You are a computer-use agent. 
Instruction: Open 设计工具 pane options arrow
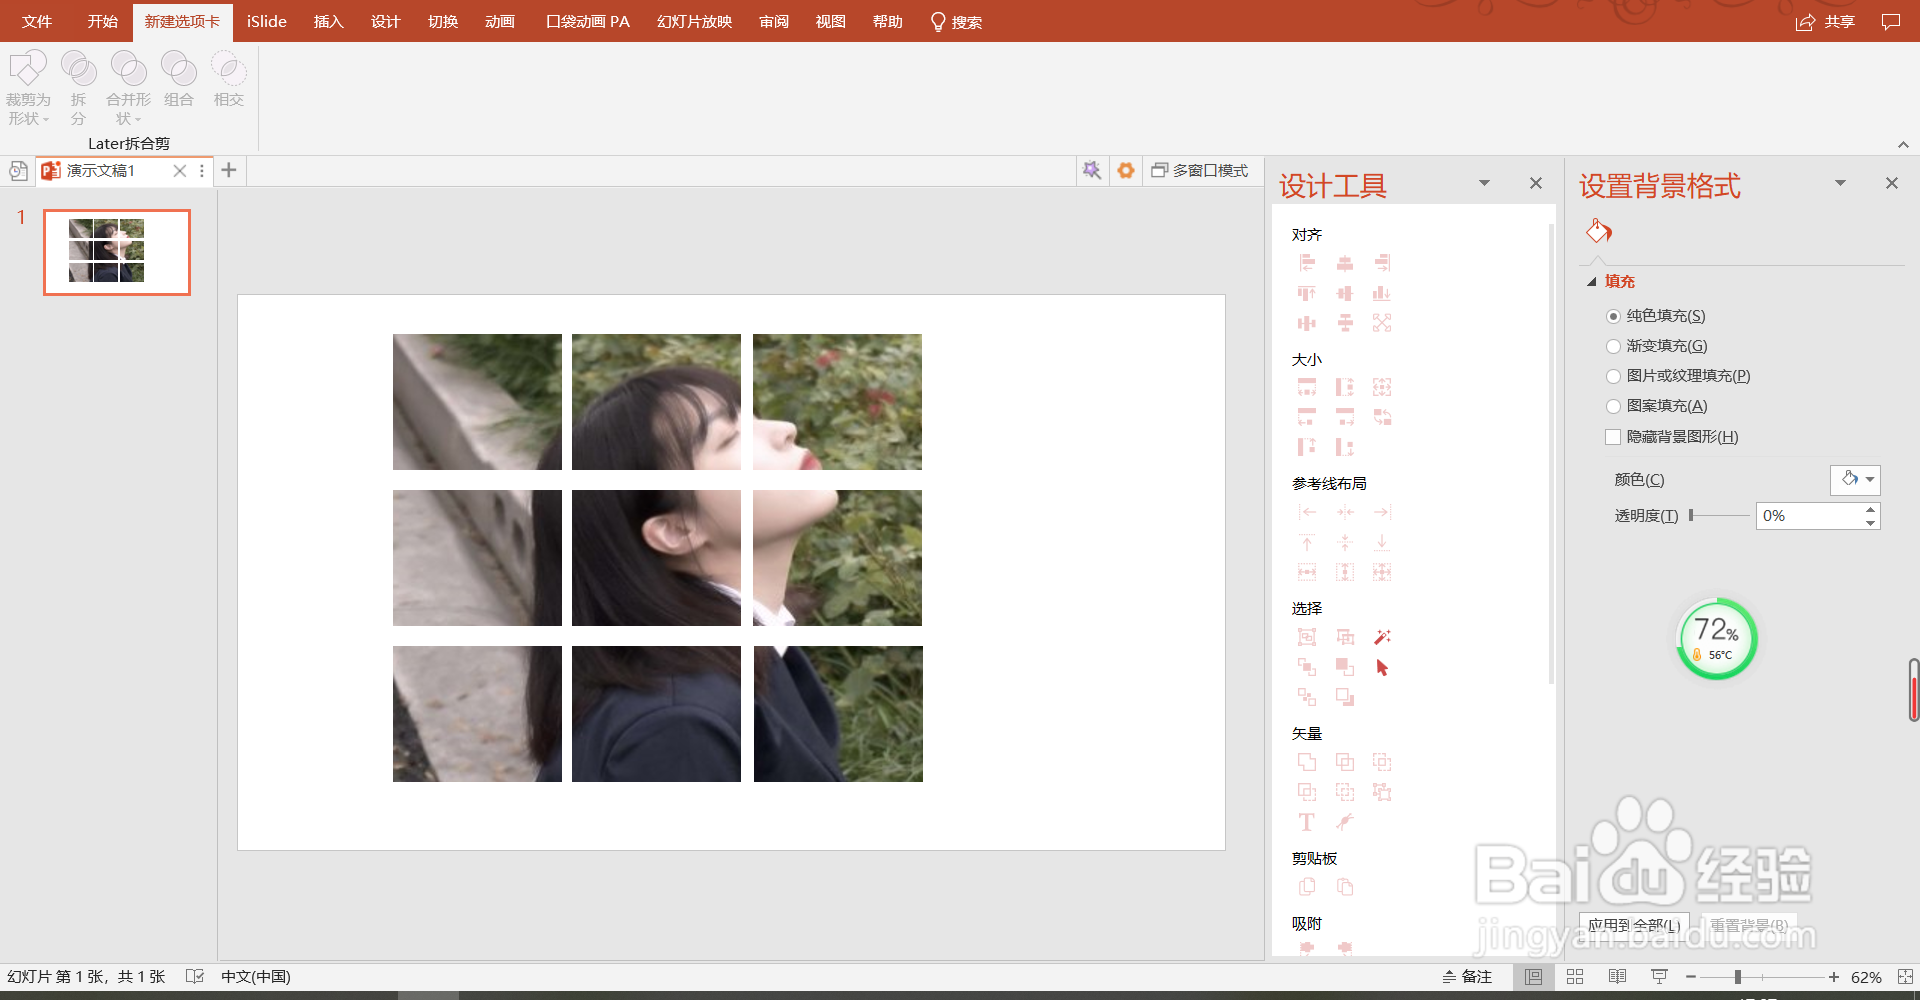click(x=1484, y=183)
